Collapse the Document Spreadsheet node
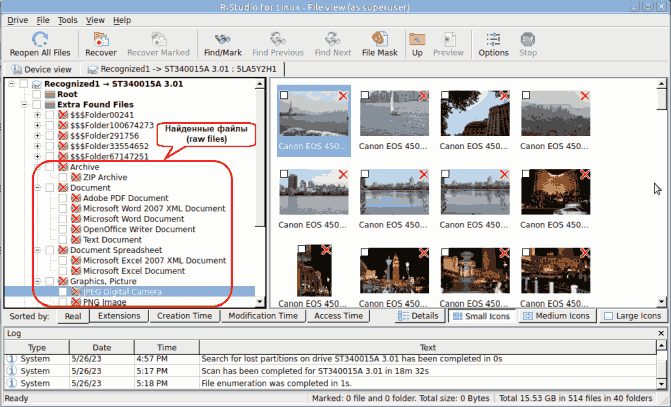Viewport: 671px width, 407px height. coord(38,250)
